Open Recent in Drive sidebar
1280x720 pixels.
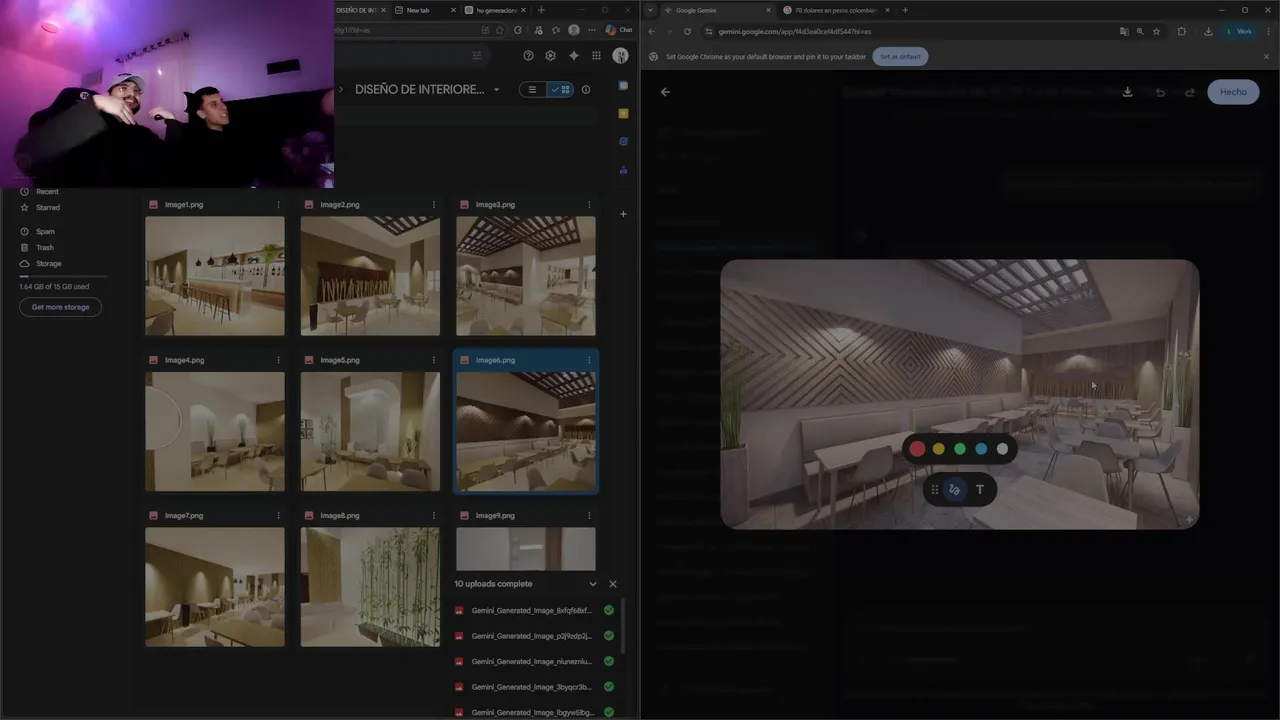point(47,191)
